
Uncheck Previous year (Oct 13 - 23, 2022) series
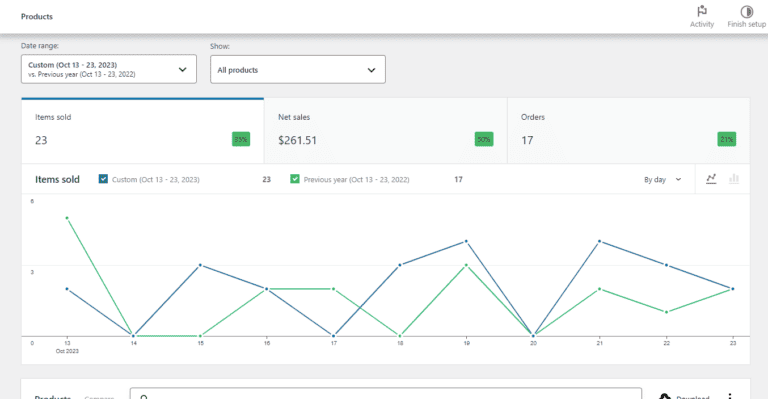[294, 179]
